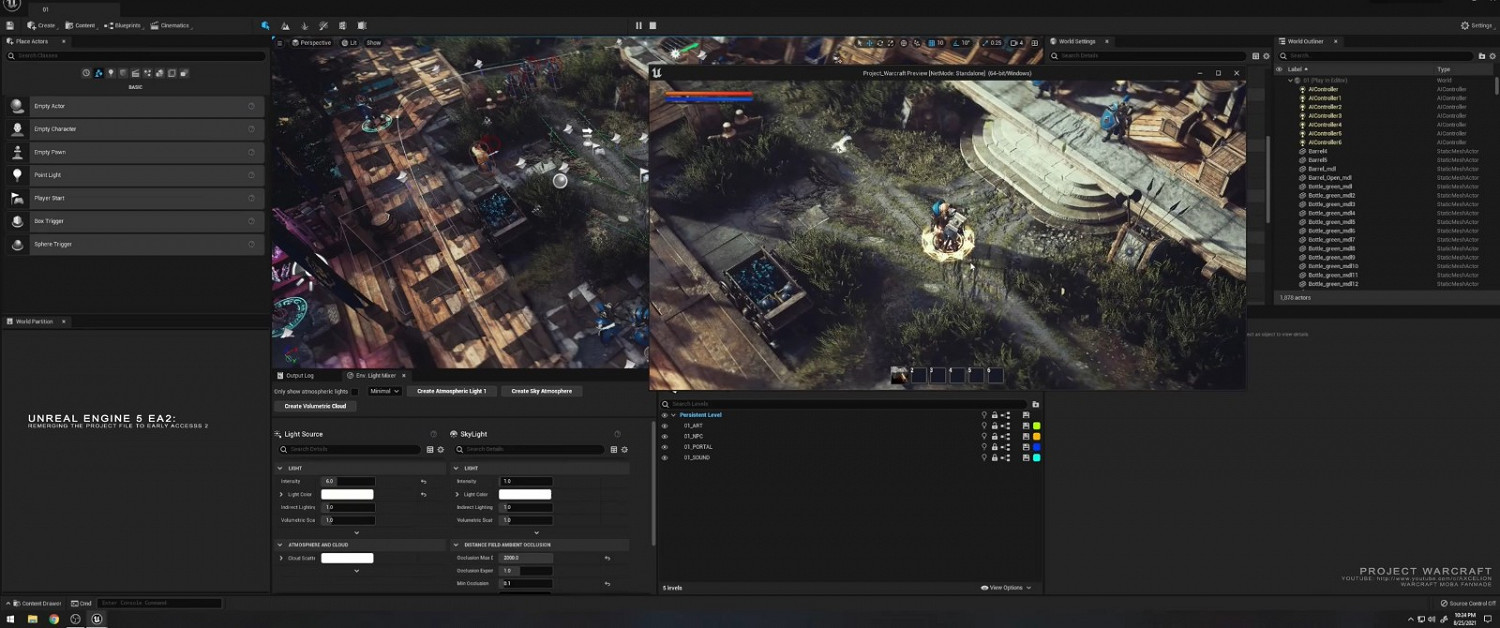Click the Save icon in main toolbar
Screen dimensions: 1500x628
point(8,25)
